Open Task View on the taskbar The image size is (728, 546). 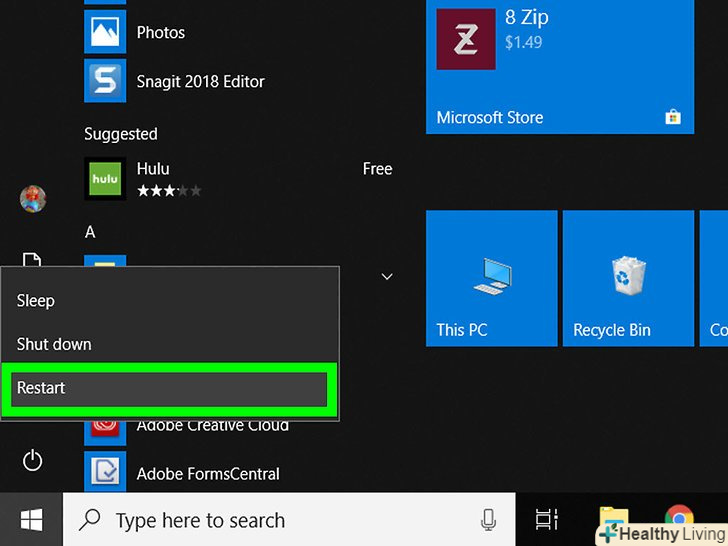pos(546,520)
